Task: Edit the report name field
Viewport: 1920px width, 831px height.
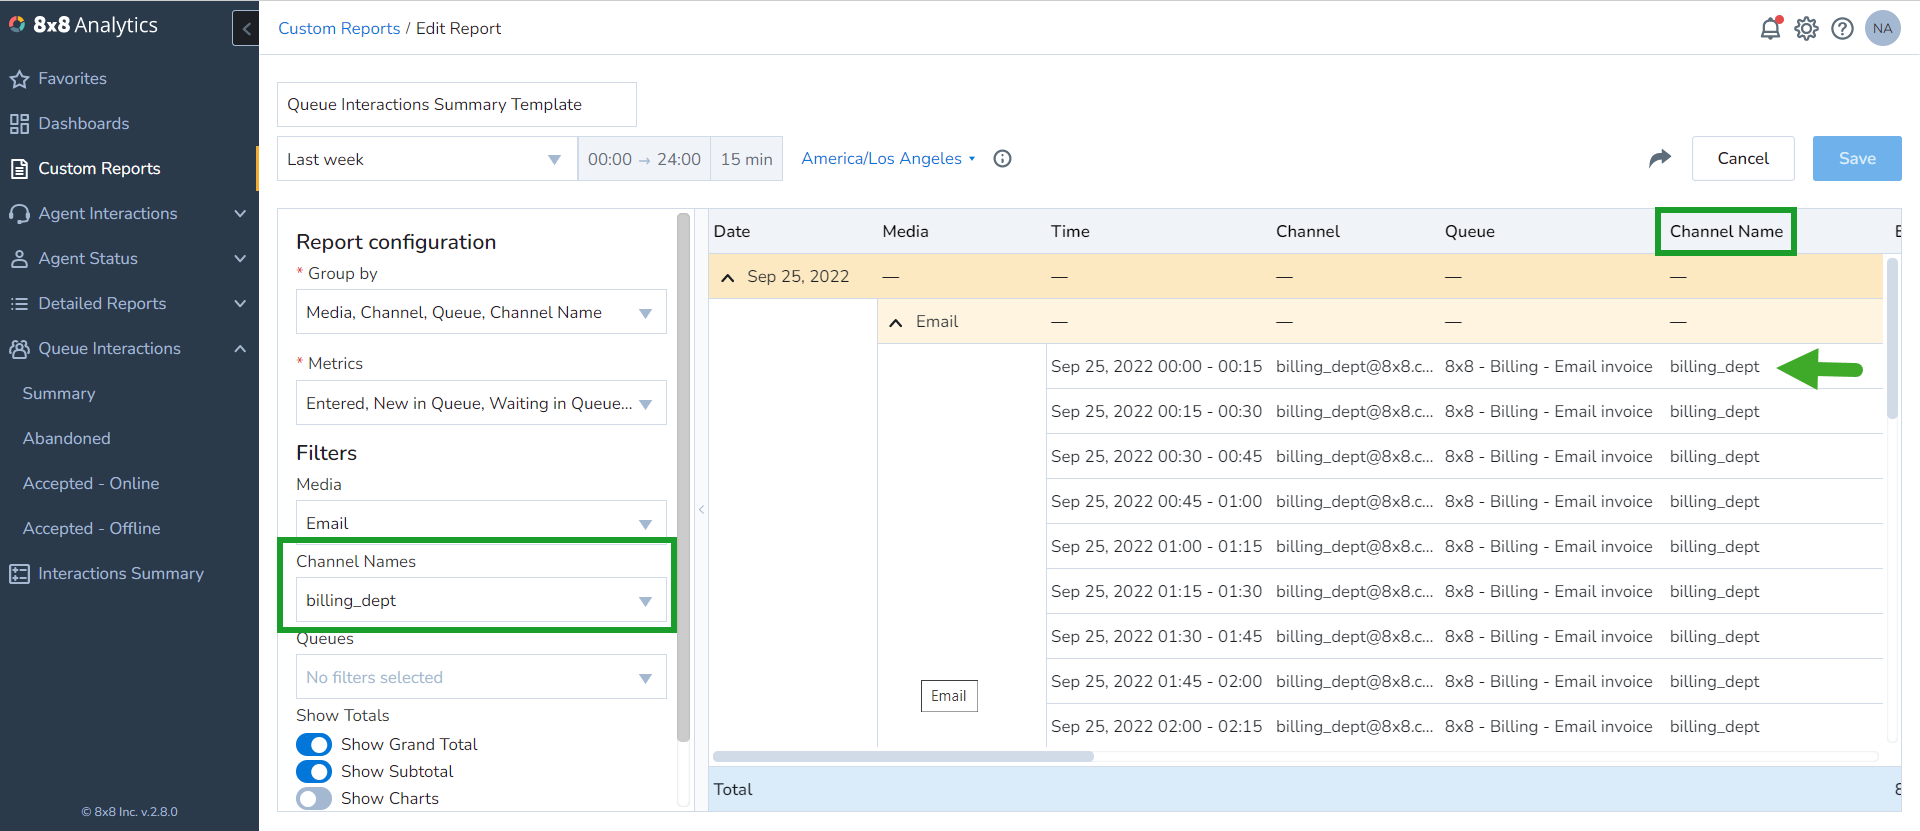Action: pos(457,105)
